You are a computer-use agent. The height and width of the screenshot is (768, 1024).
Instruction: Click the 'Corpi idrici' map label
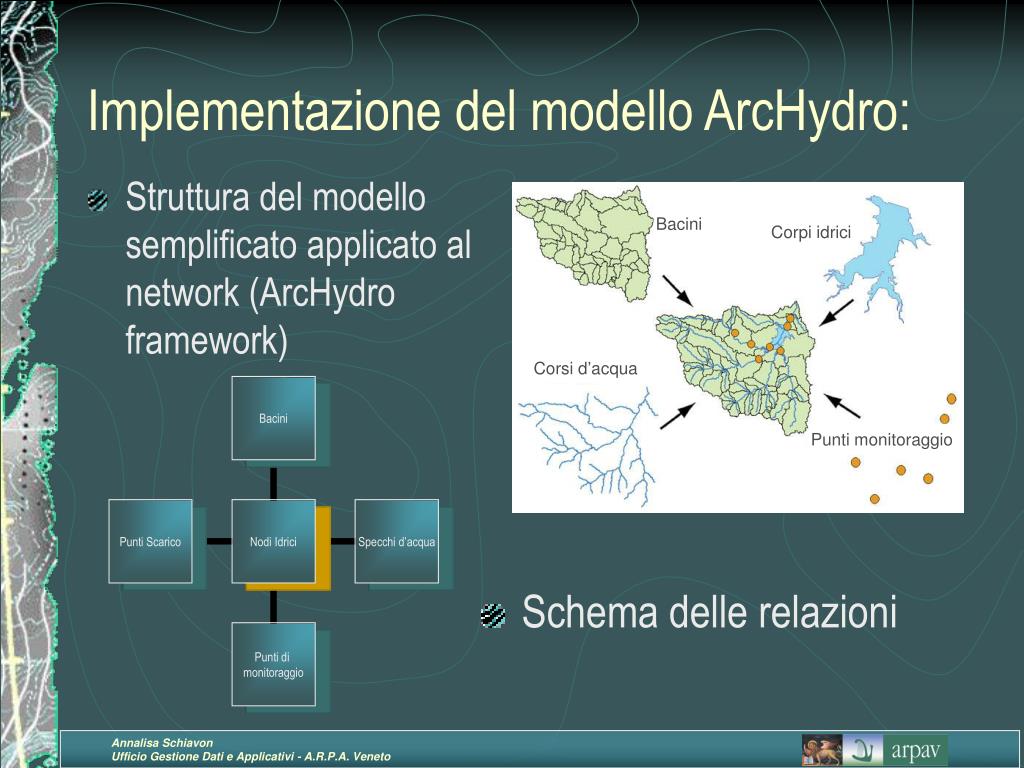(810, 232)
